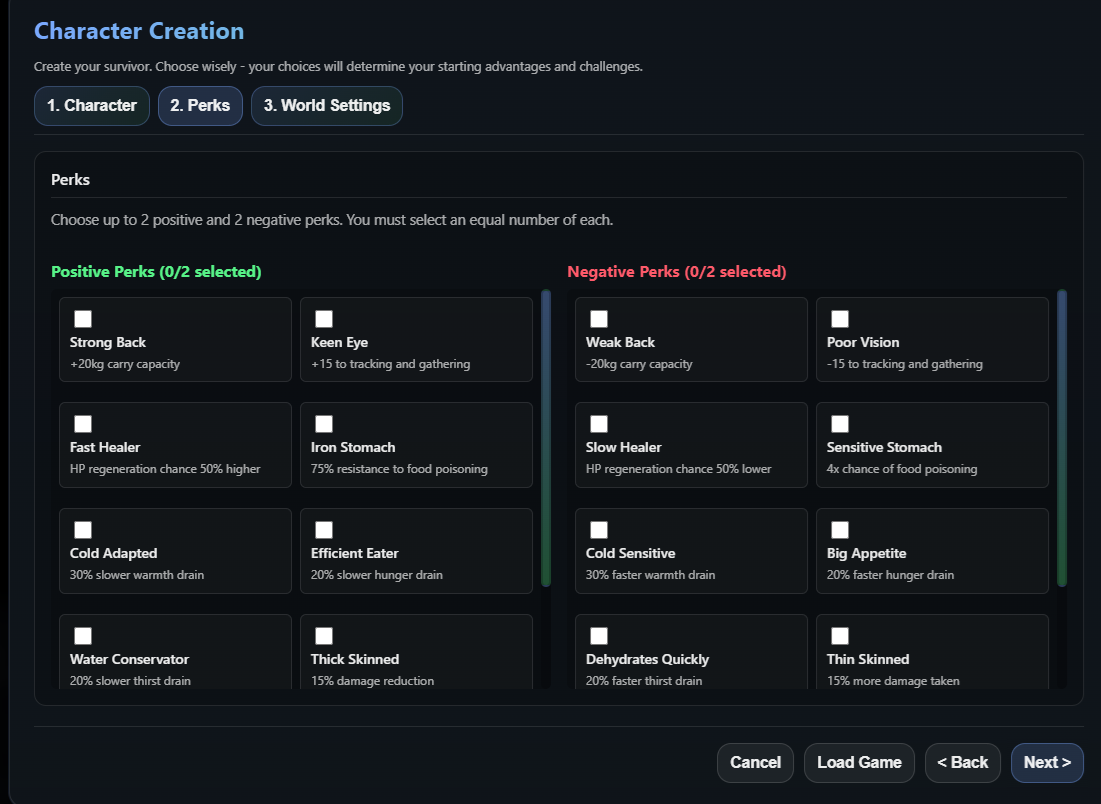Screen dimensions: 1101x804
Task: Go to previous step with Back
Action: 963,763
